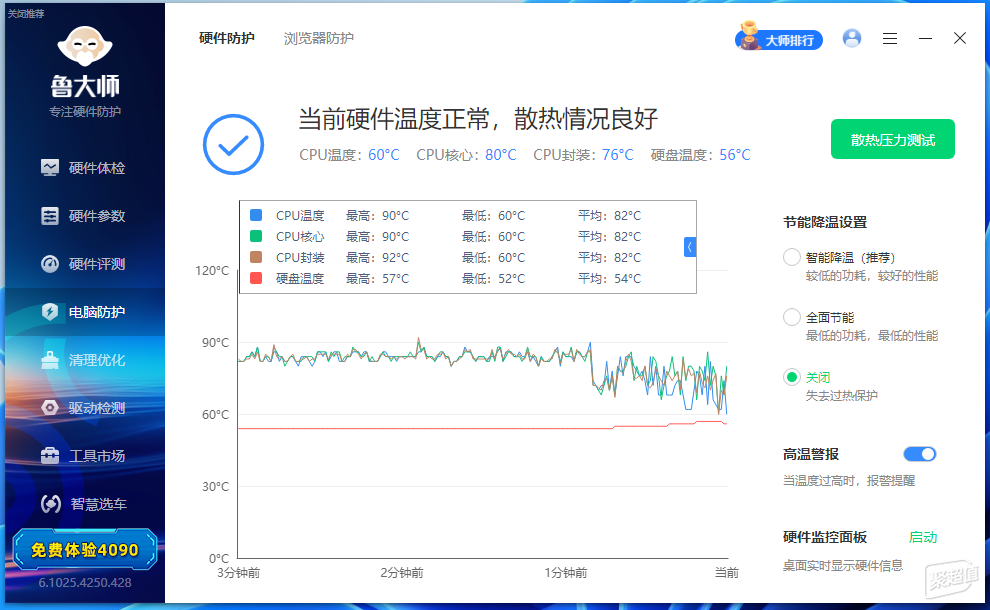Viewport: 990px width, 610px height.
Task: Start 散热压力测试 stress test
Action: (892, 140)
